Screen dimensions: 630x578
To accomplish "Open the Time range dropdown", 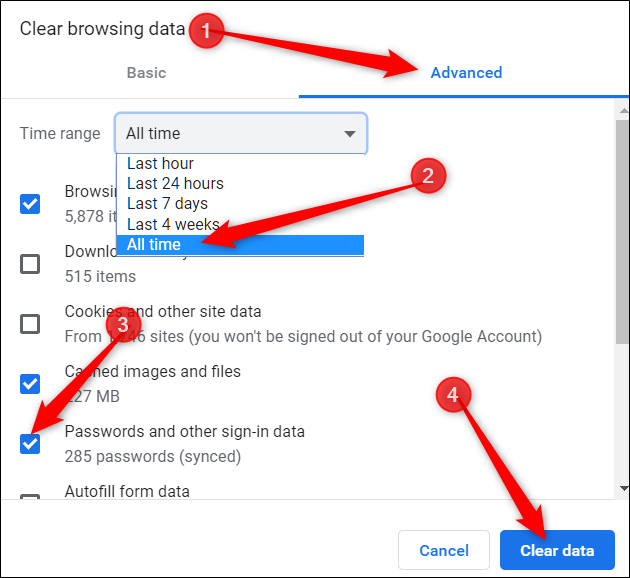I will 241,133.
